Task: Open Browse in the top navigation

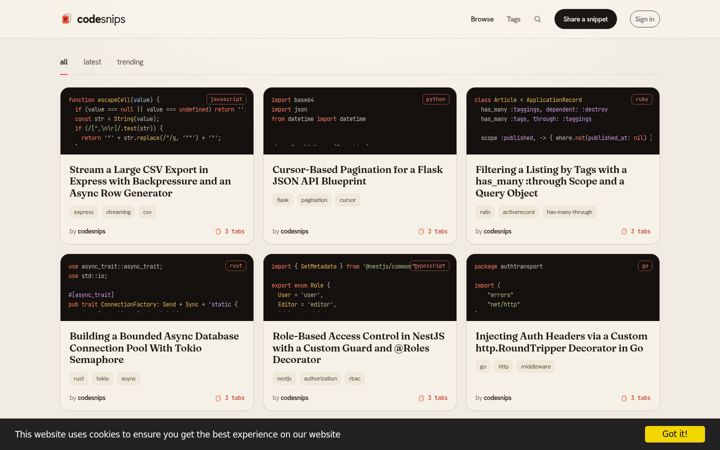Action: point(482,19)
